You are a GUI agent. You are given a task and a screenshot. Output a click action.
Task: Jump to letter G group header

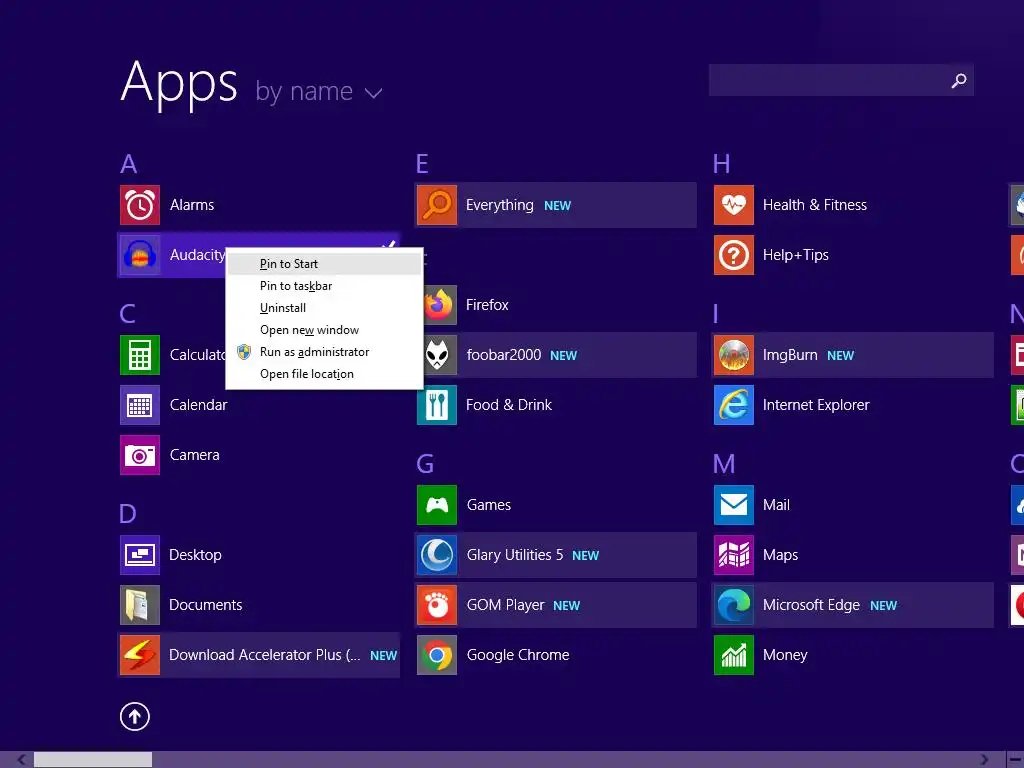(425, 464)
